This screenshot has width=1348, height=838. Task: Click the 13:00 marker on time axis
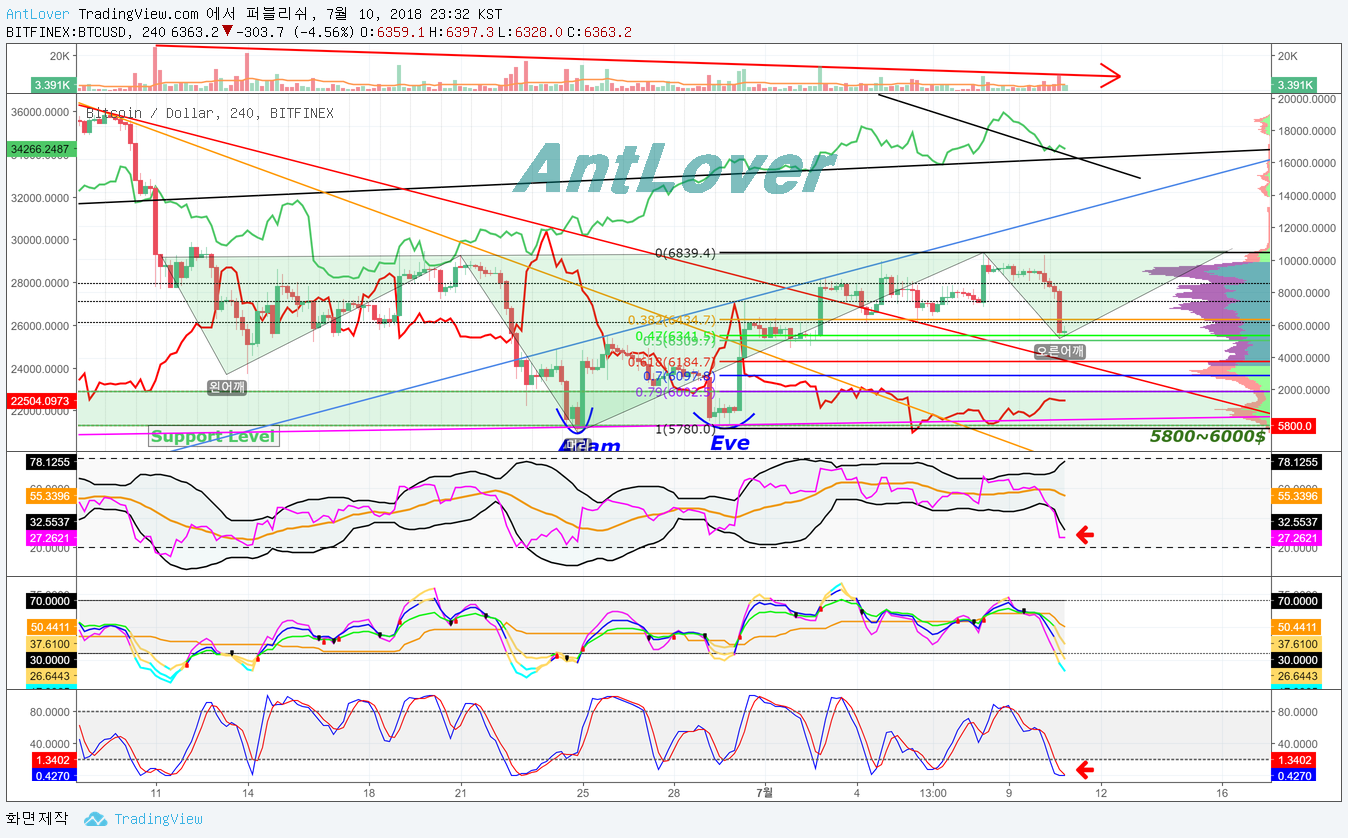coord(932,792)
